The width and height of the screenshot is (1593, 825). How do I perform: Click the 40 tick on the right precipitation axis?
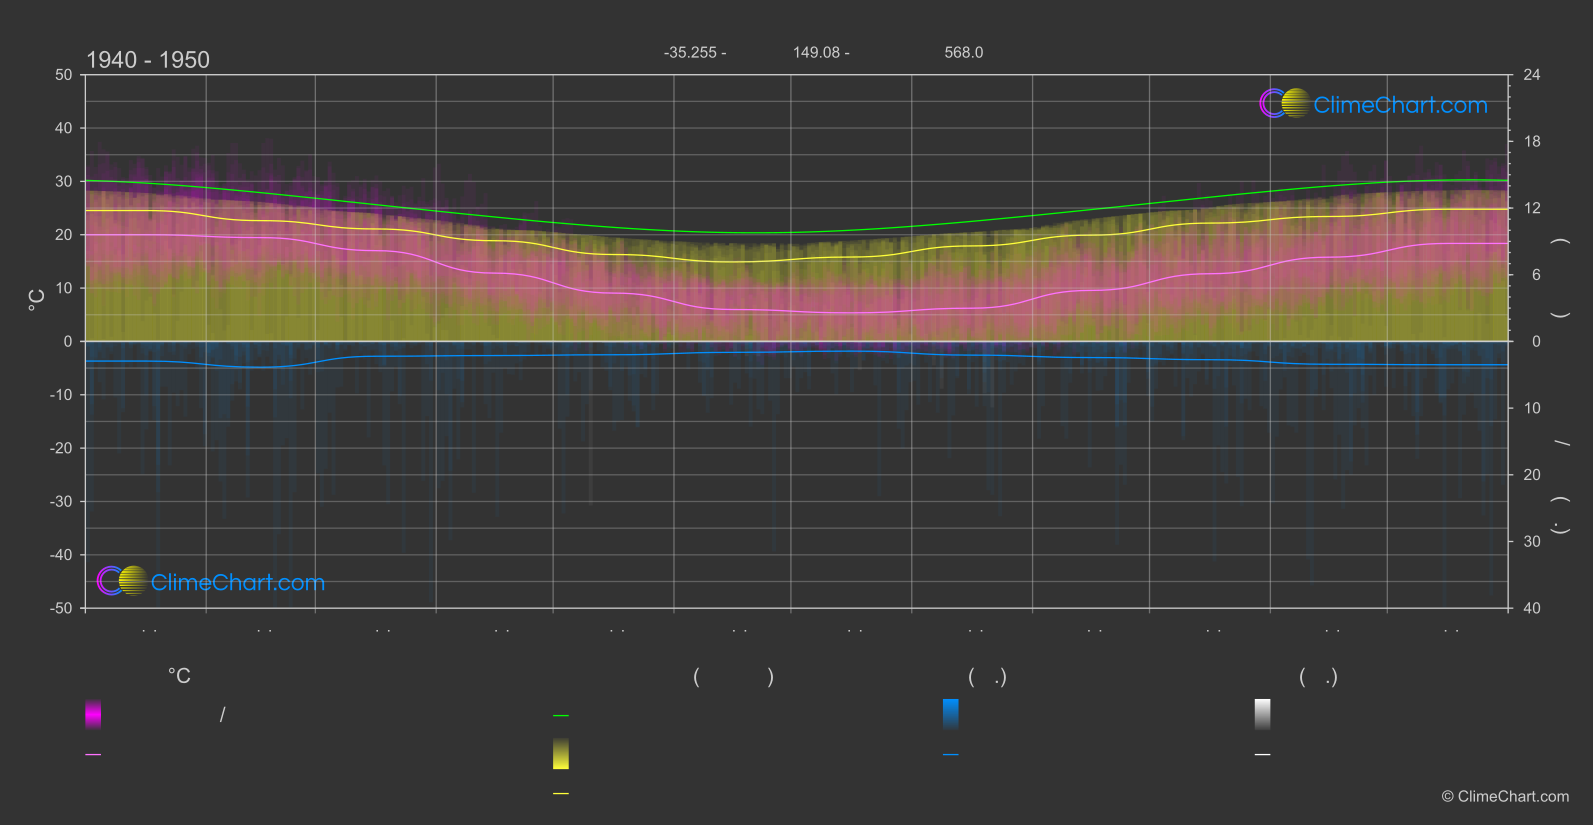pyautogui.click(x=1532, y=608)
